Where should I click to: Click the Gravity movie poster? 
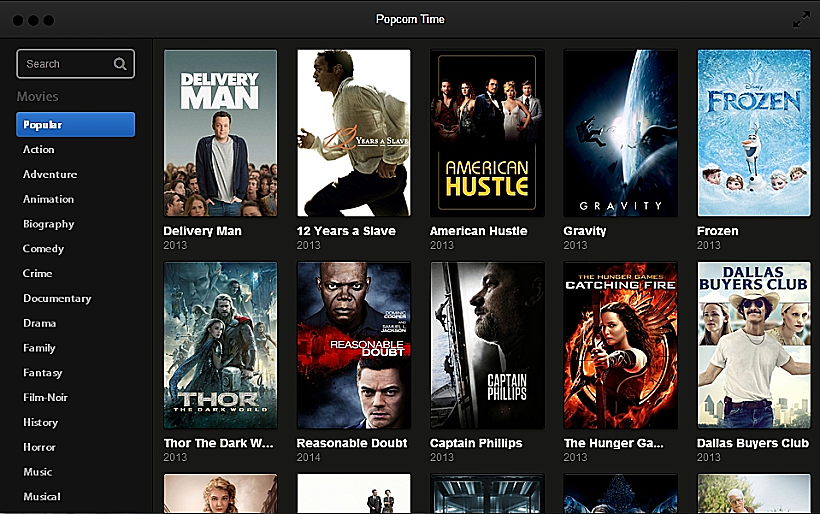[x=620, y=133]
